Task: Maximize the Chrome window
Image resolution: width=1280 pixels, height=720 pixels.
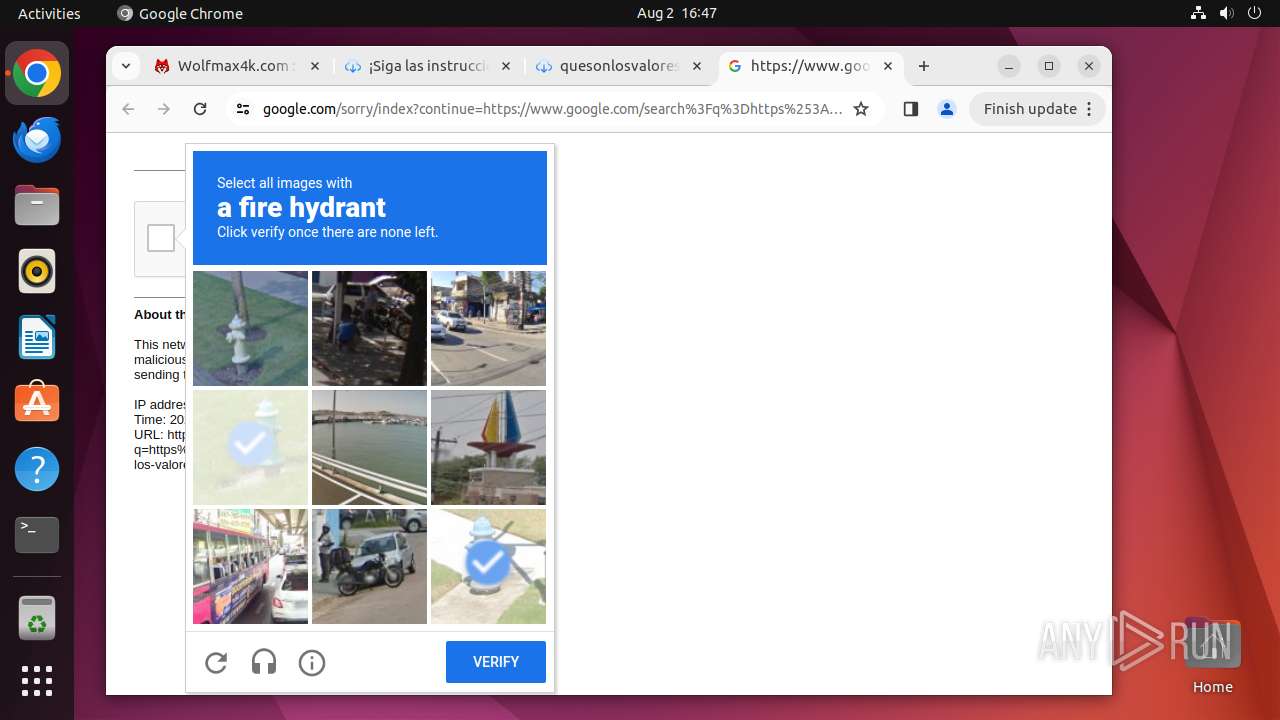Action: coord(1049,66)
